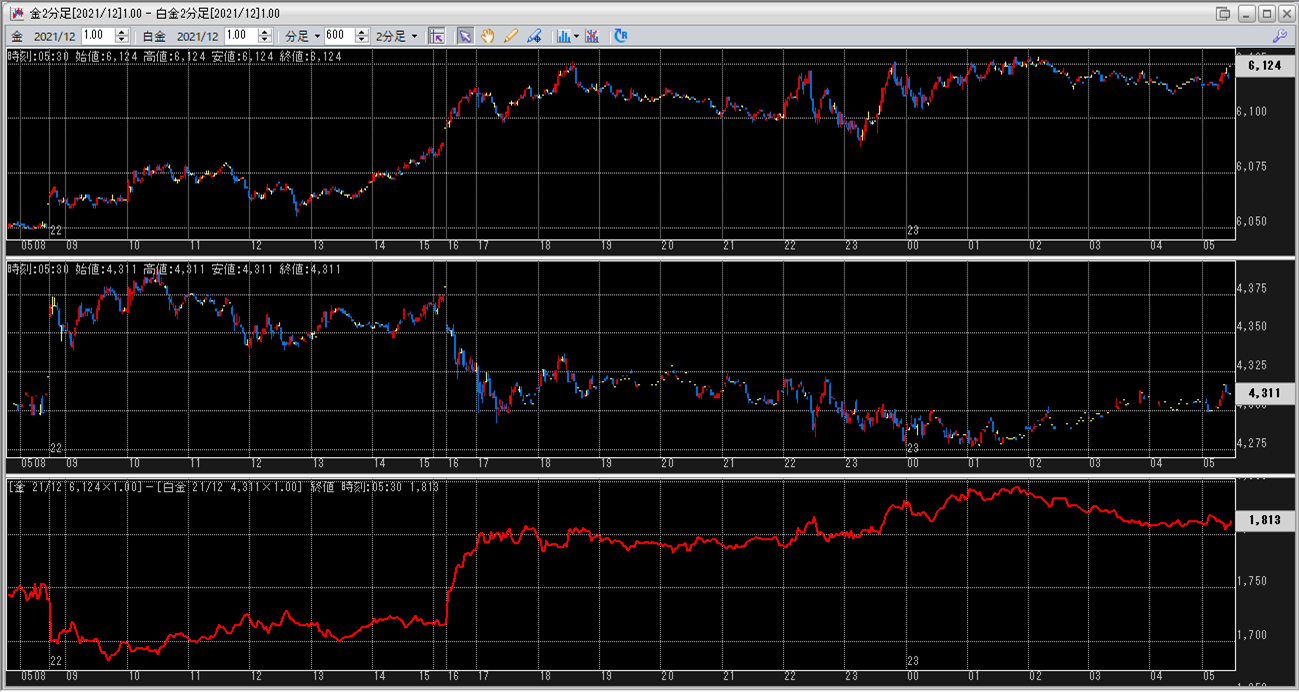Screen dimensions: 1299x692
Task: Toggle the crosshair axis cursor button
Action: coord(436,35)
